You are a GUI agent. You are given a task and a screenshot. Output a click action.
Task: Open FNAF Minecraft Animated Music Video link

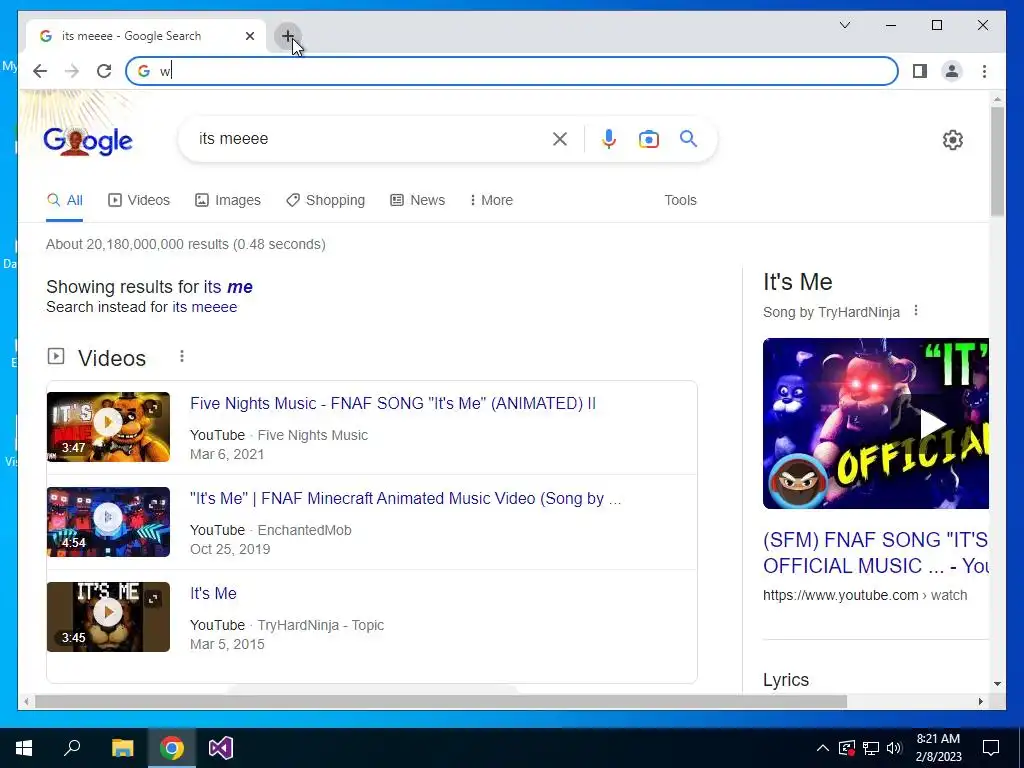[406, 498]
